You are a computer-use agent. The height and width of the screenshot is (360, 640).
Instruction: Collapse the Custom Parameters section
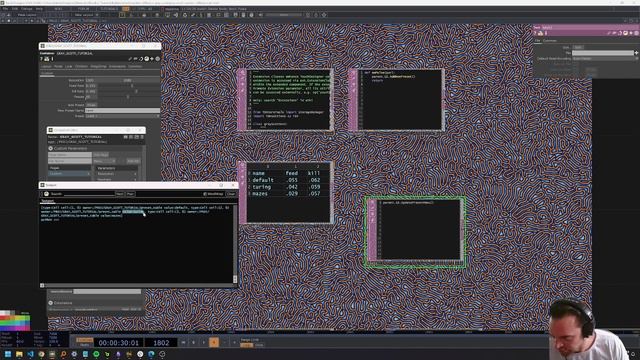coord(51,149)
